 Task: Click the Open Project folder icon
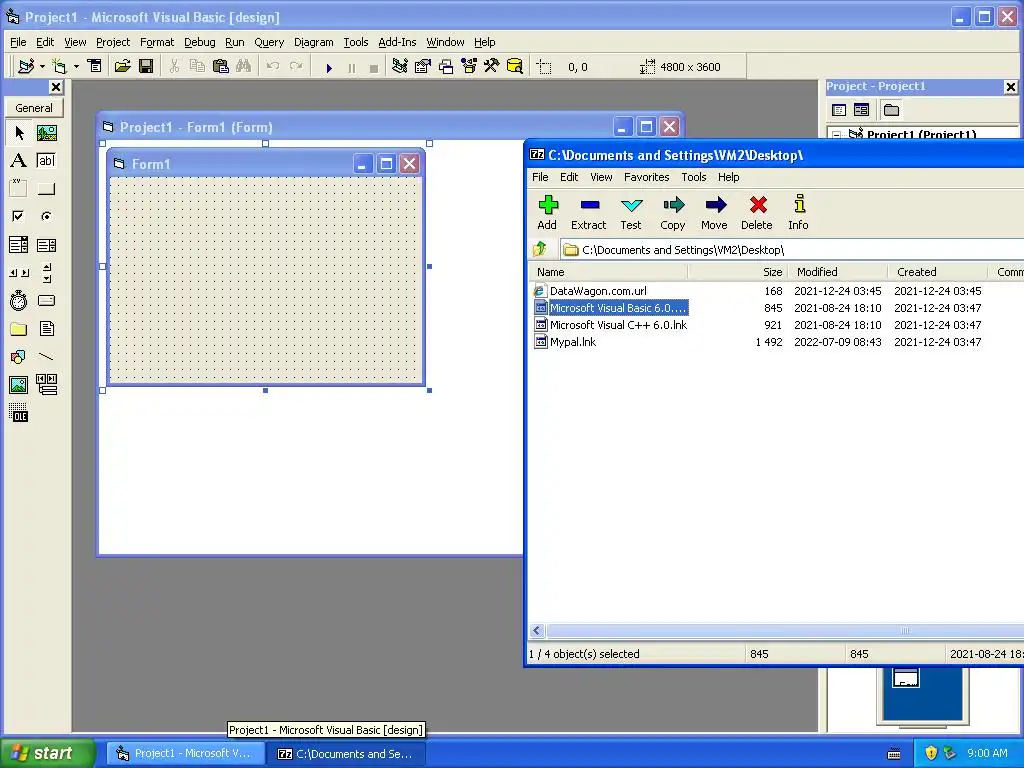pyautogui.click(x=123, y=67)
